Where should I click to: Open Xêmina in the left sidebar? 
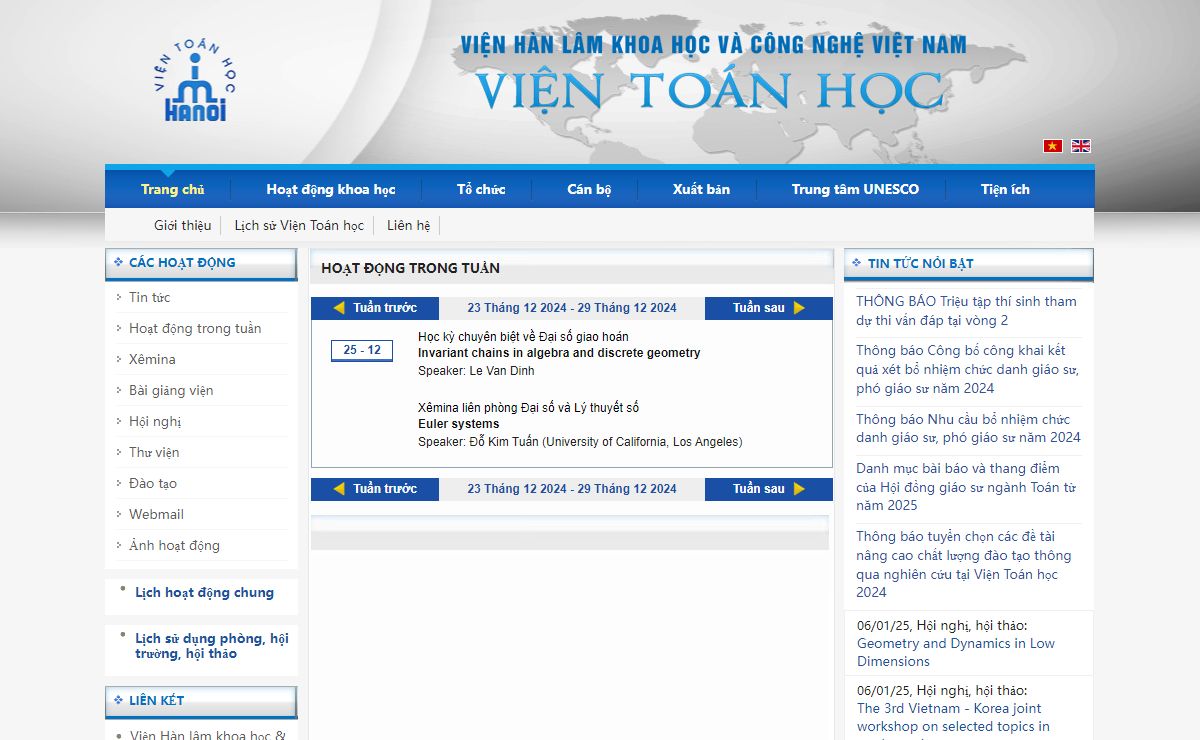pos(152,359)
